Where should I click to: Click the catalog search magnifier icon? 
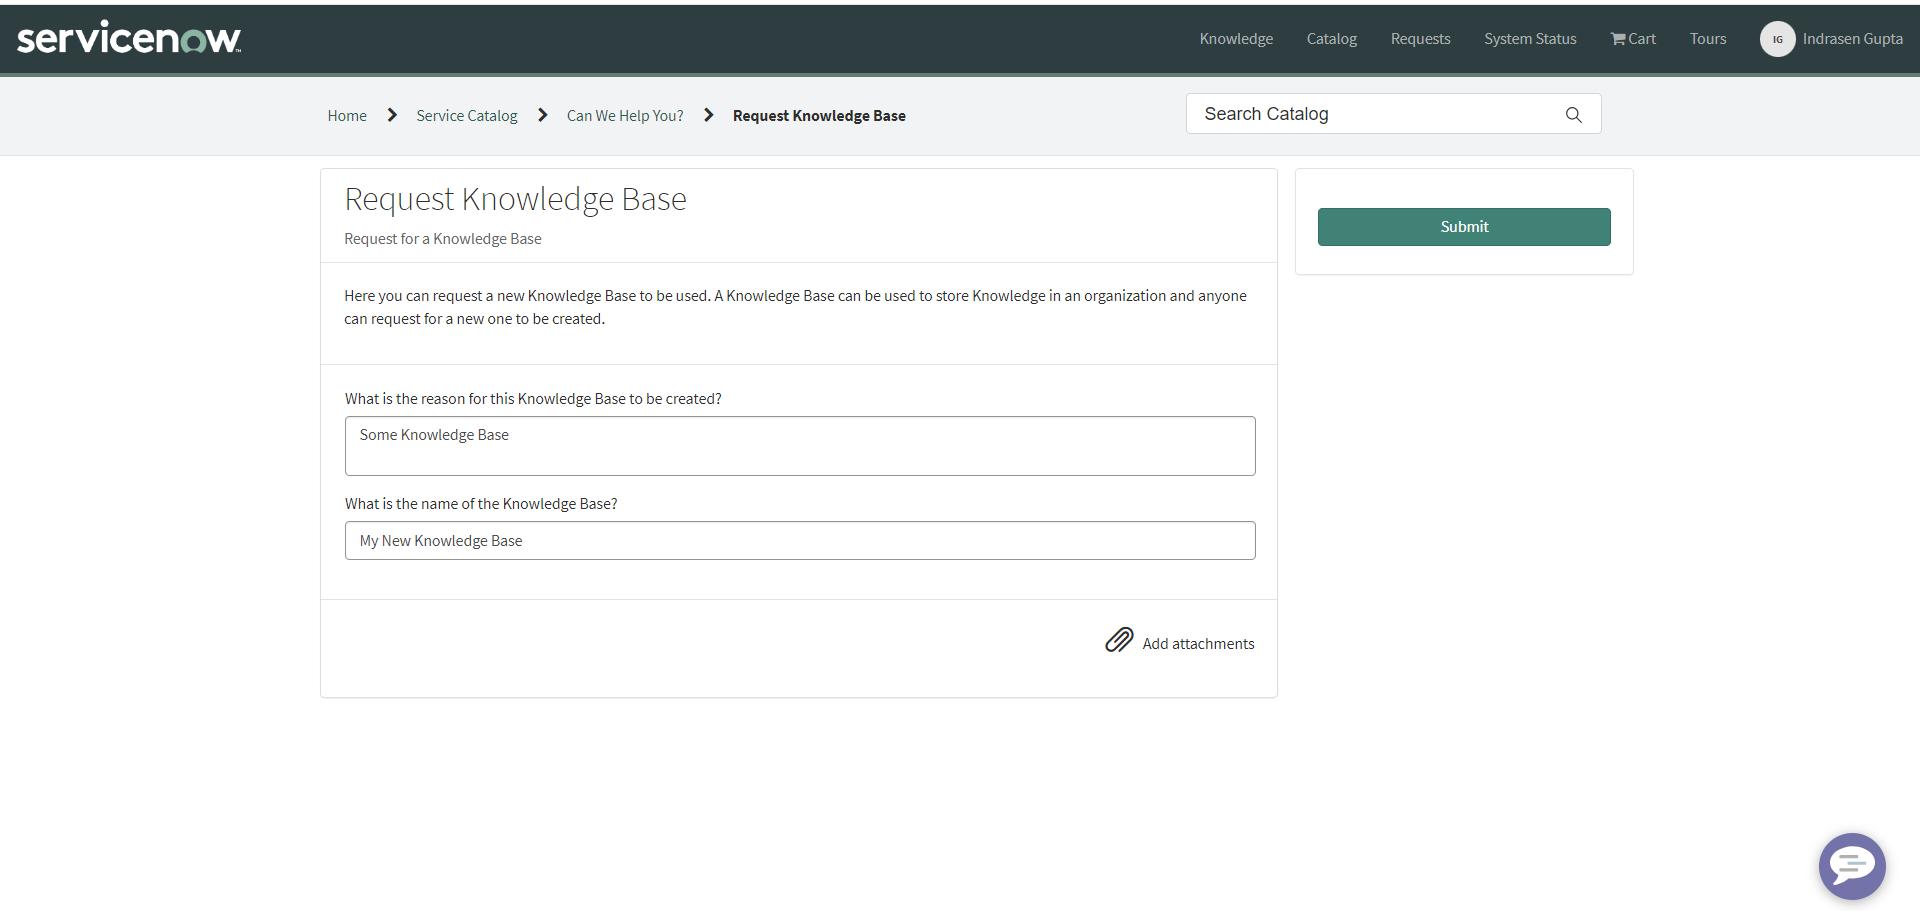[1573, 115]
